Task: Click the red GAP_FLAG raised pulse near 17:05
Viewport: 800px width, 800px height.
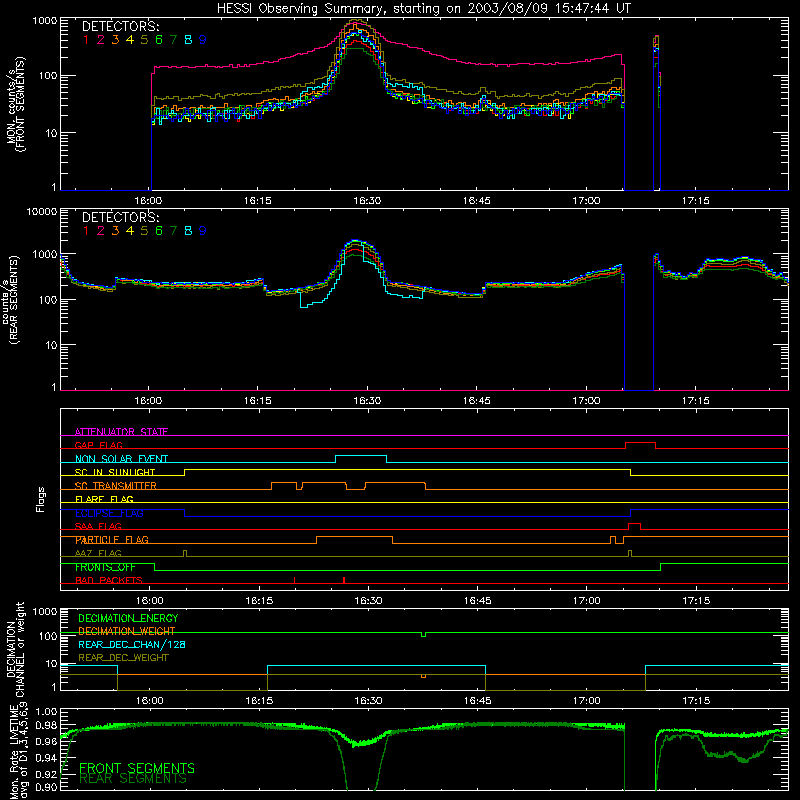Action: coord(640,445)
